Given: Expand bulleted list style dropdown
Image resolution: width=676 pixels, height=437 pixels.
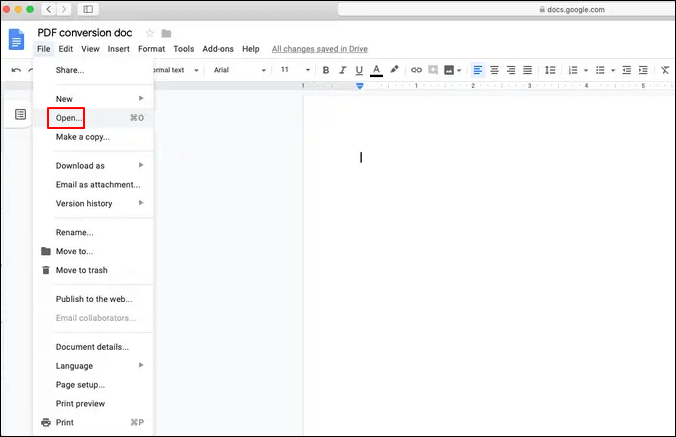Looking at the screenshot, I should pyautogui.click(x=613, y=70).
